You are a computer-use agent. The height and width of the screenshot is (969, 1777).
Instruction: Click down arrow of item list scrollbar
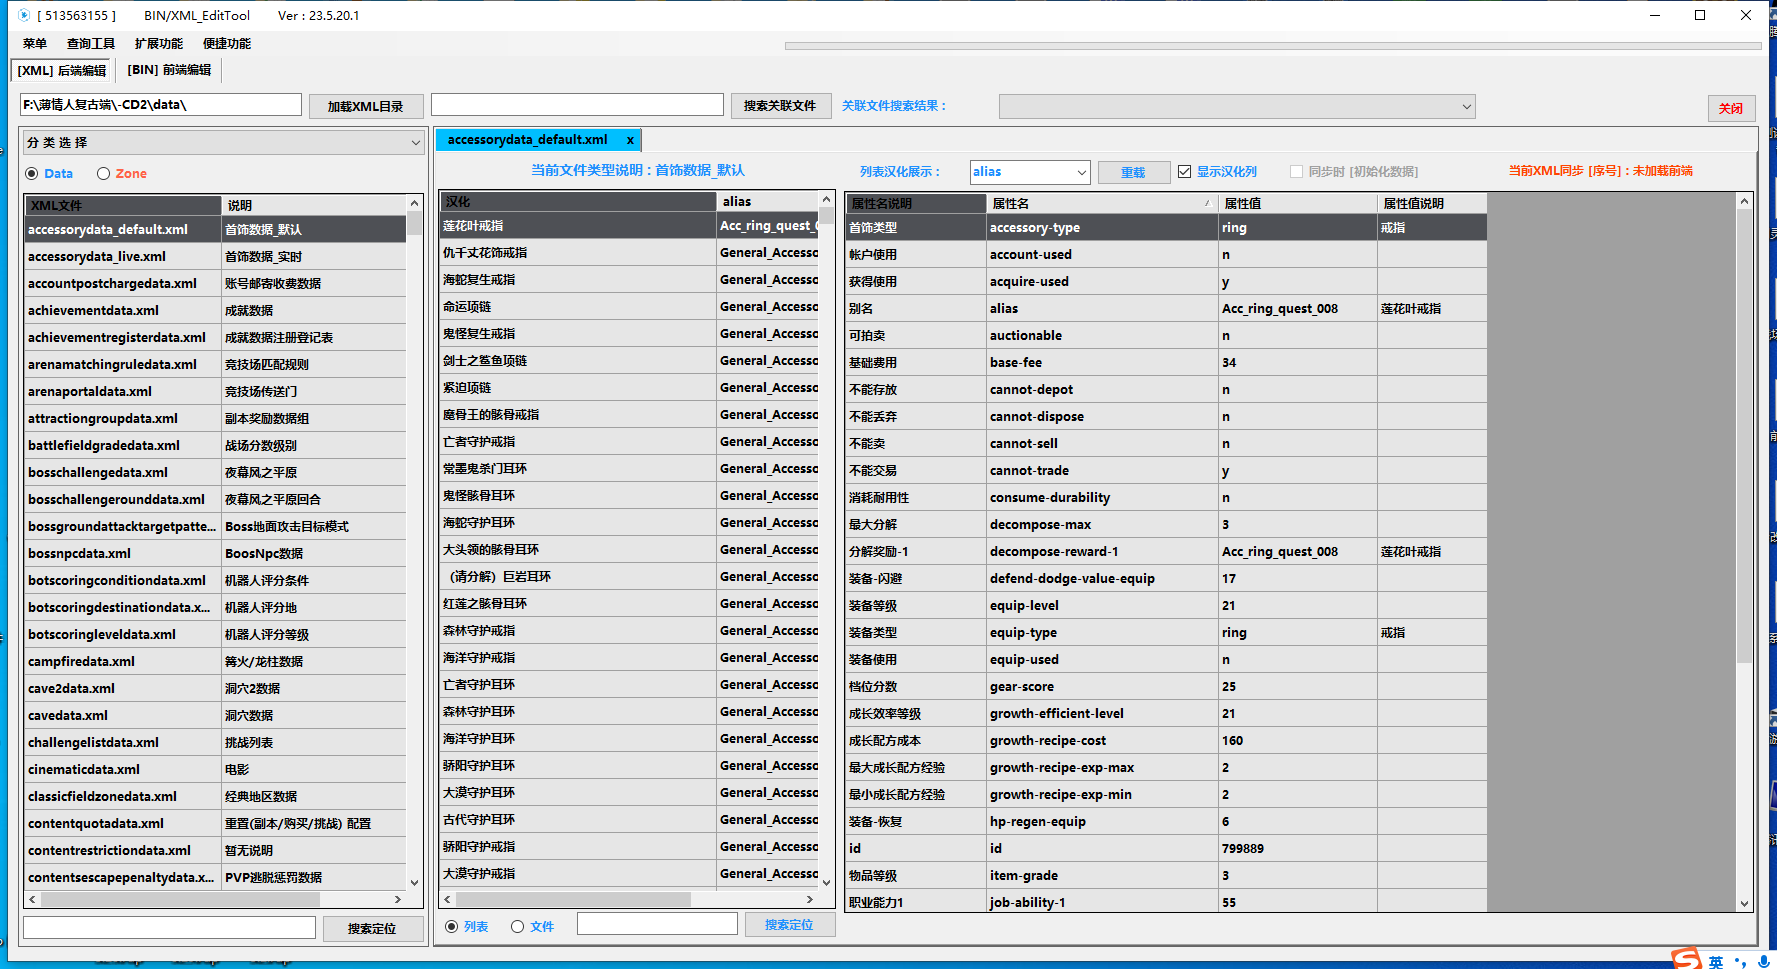[827, 882]
